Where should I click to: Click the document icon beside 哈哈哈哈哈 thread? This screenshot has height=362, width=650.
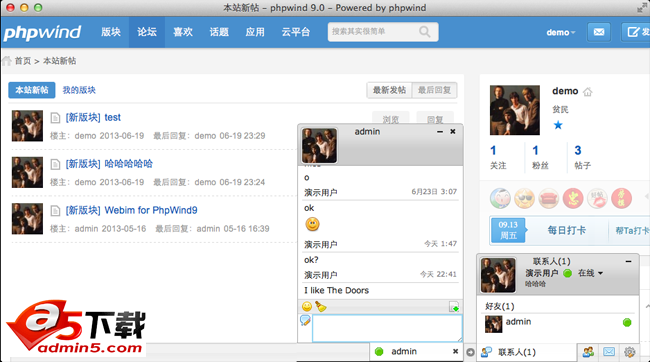click(x=55, y=165)
